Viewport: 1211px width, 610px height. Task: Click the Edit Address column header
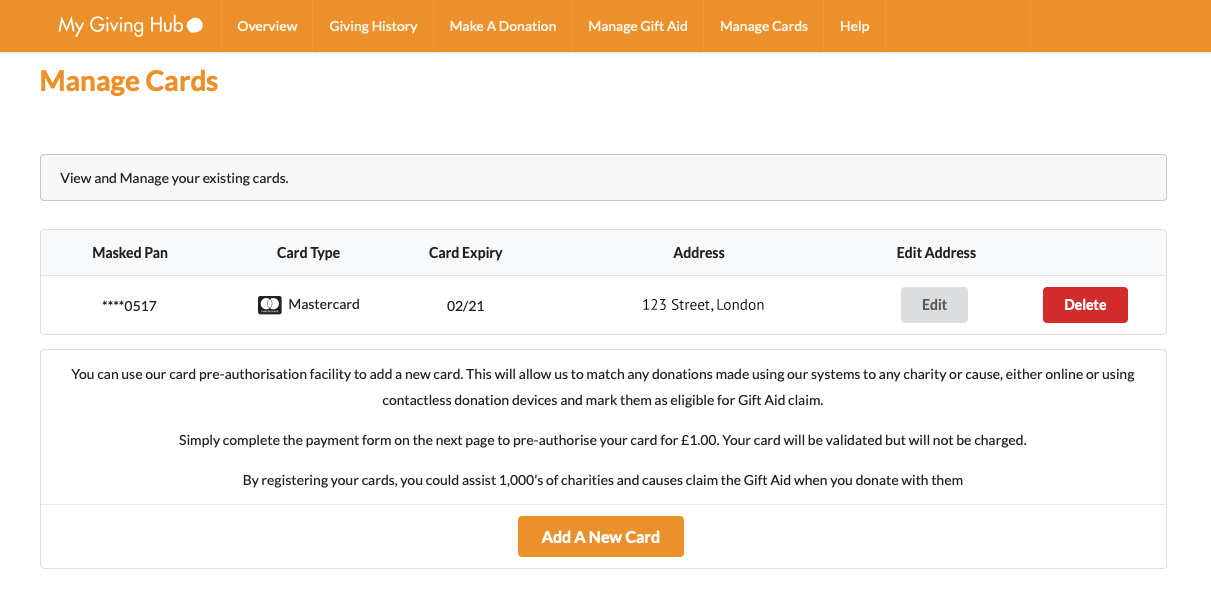tap(936, 253)
